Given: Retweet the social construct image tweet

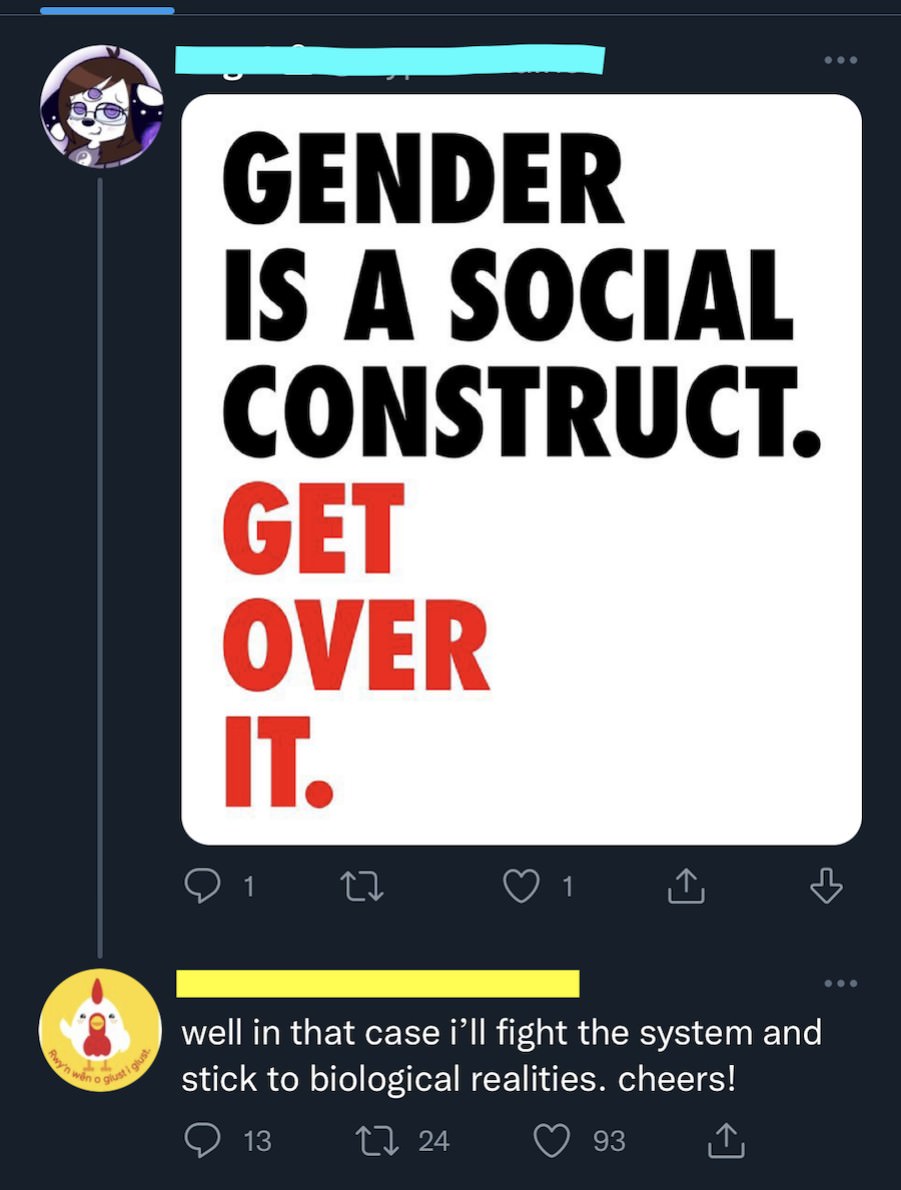Looking at the screenshot, I should [362, 885].
